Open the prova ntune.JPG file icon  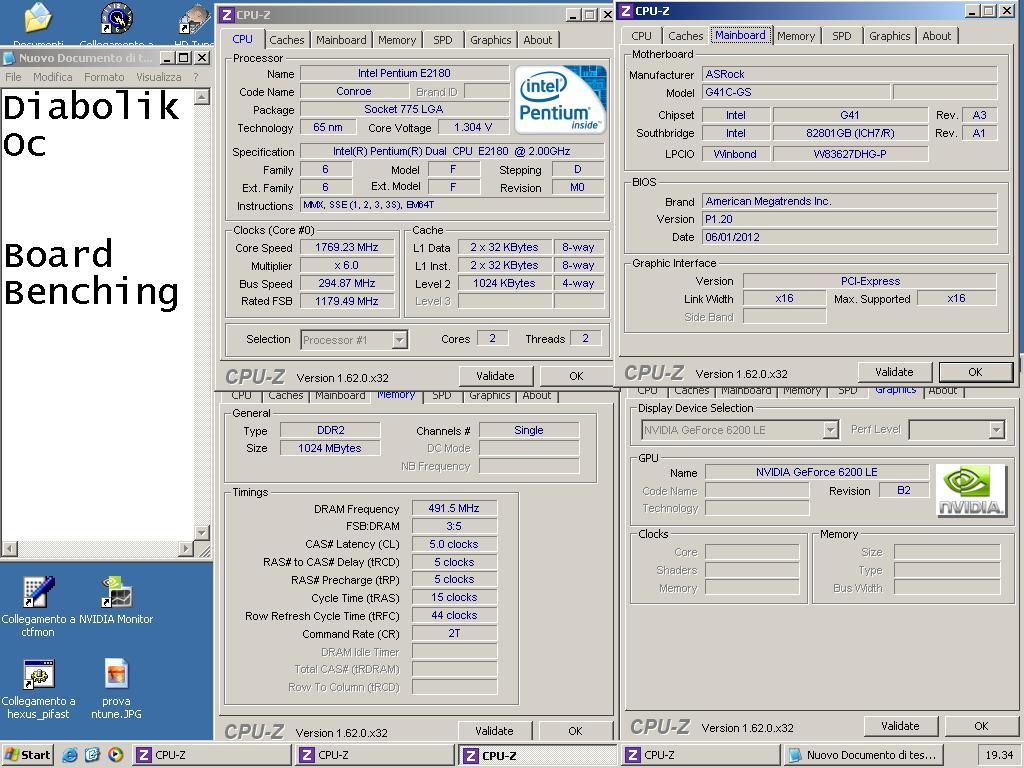click(116, 688)
